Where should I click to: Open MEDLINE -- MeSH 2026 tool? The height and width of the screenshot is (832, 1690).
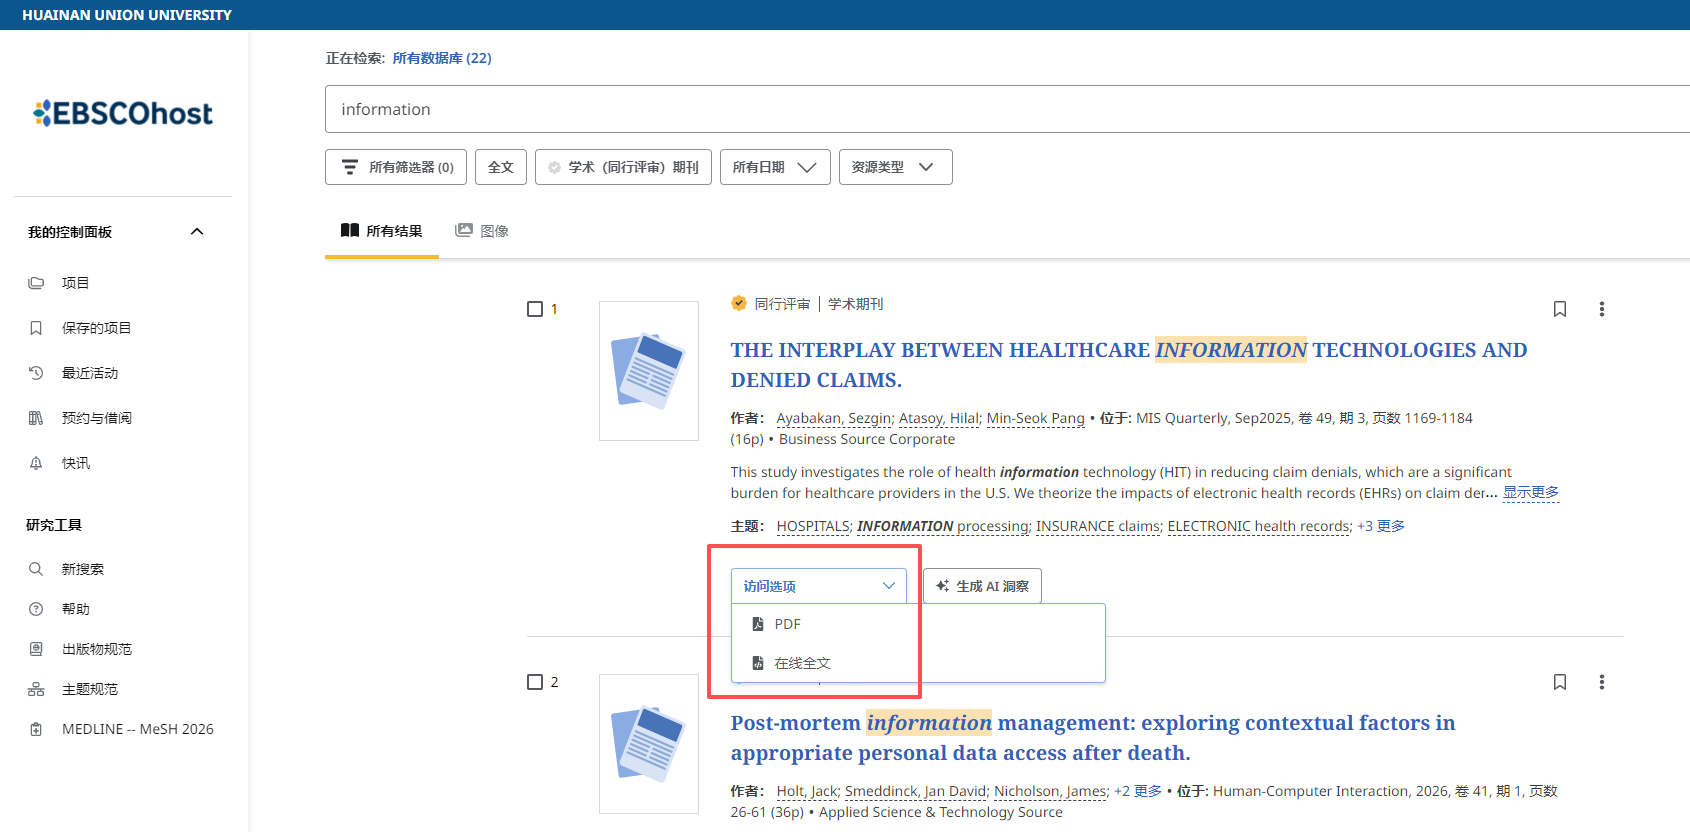137,729
